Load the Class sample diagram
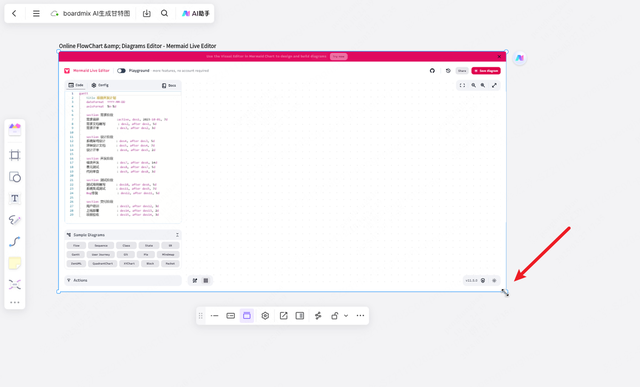The width and height of the screenshot is (640, 387). [x=126, y=245]
